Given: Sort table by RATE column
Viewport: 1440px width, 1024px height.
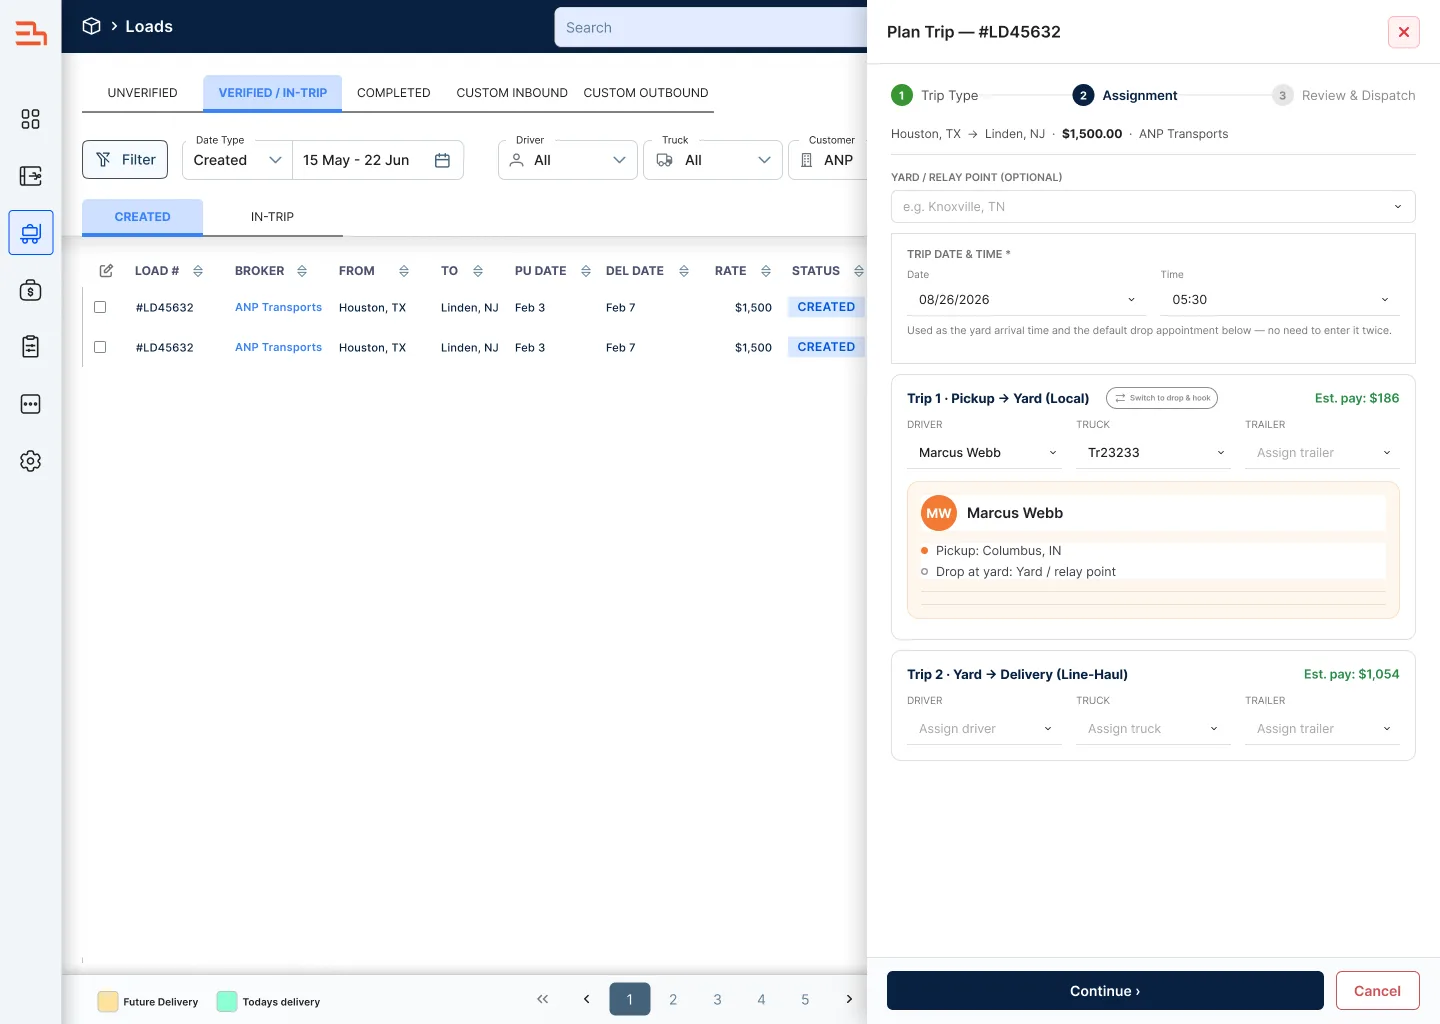Looking at the screenshot, I should click(766, 271).
